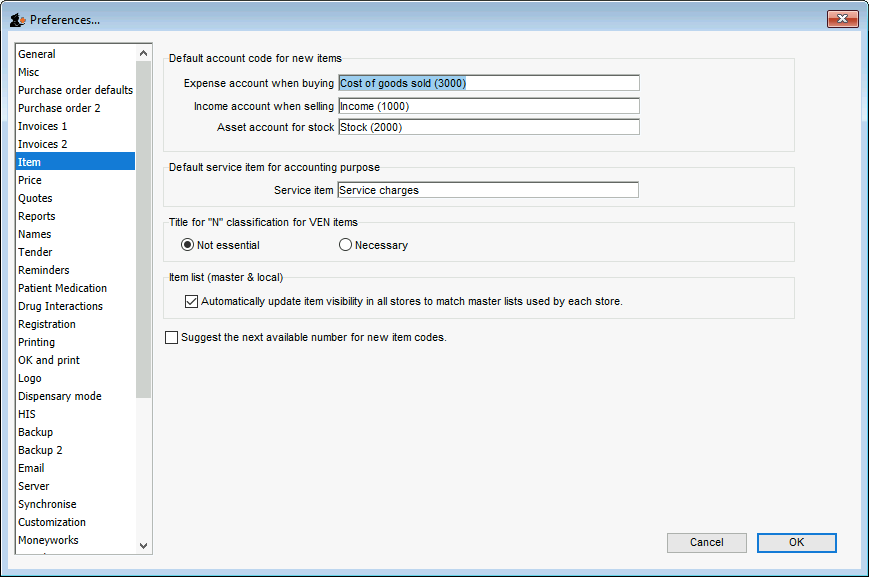Select the Not essential radio option
The height and width of the screenshot is (577, 869).
coord(187,245)
